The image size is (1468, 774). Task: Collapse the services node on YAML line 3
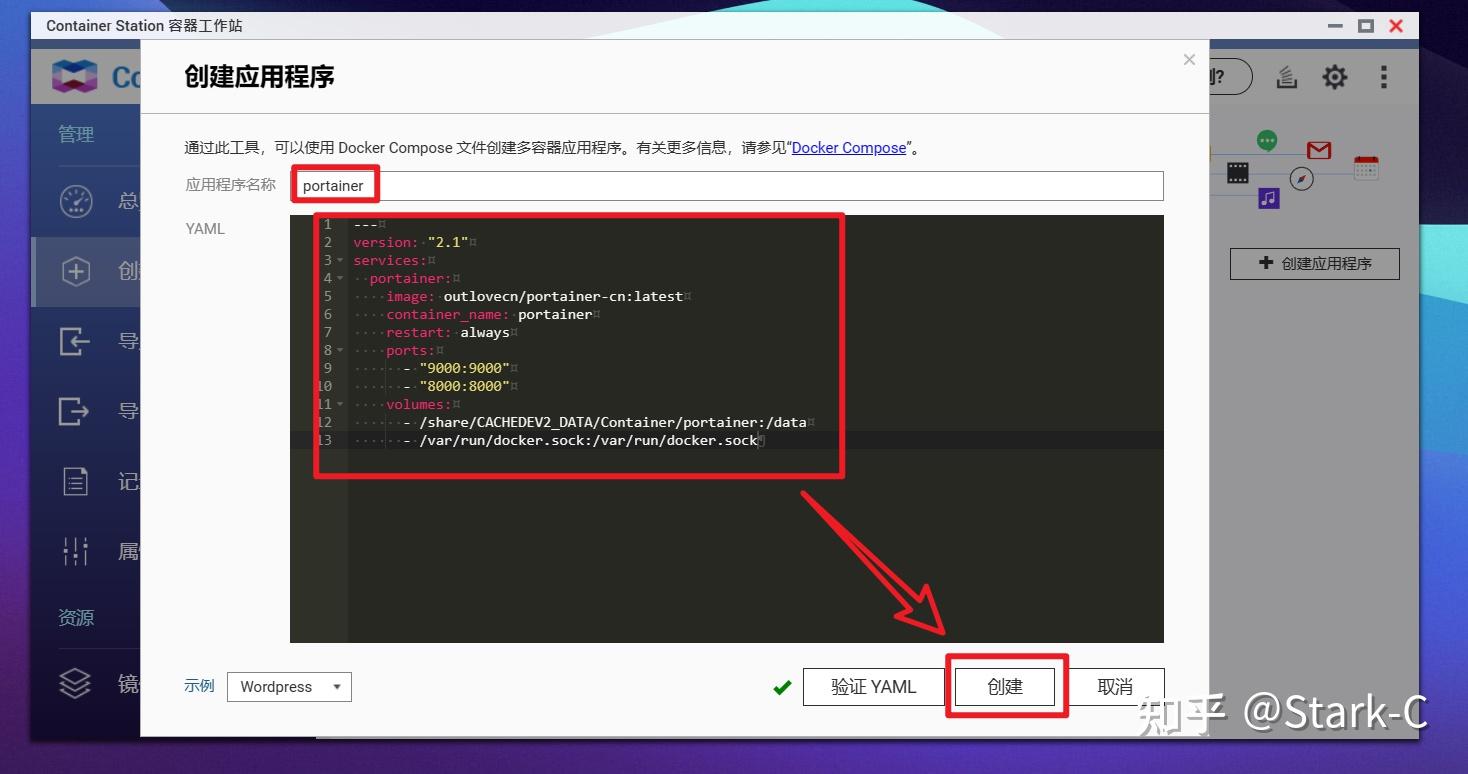click(x=339, y=260)
